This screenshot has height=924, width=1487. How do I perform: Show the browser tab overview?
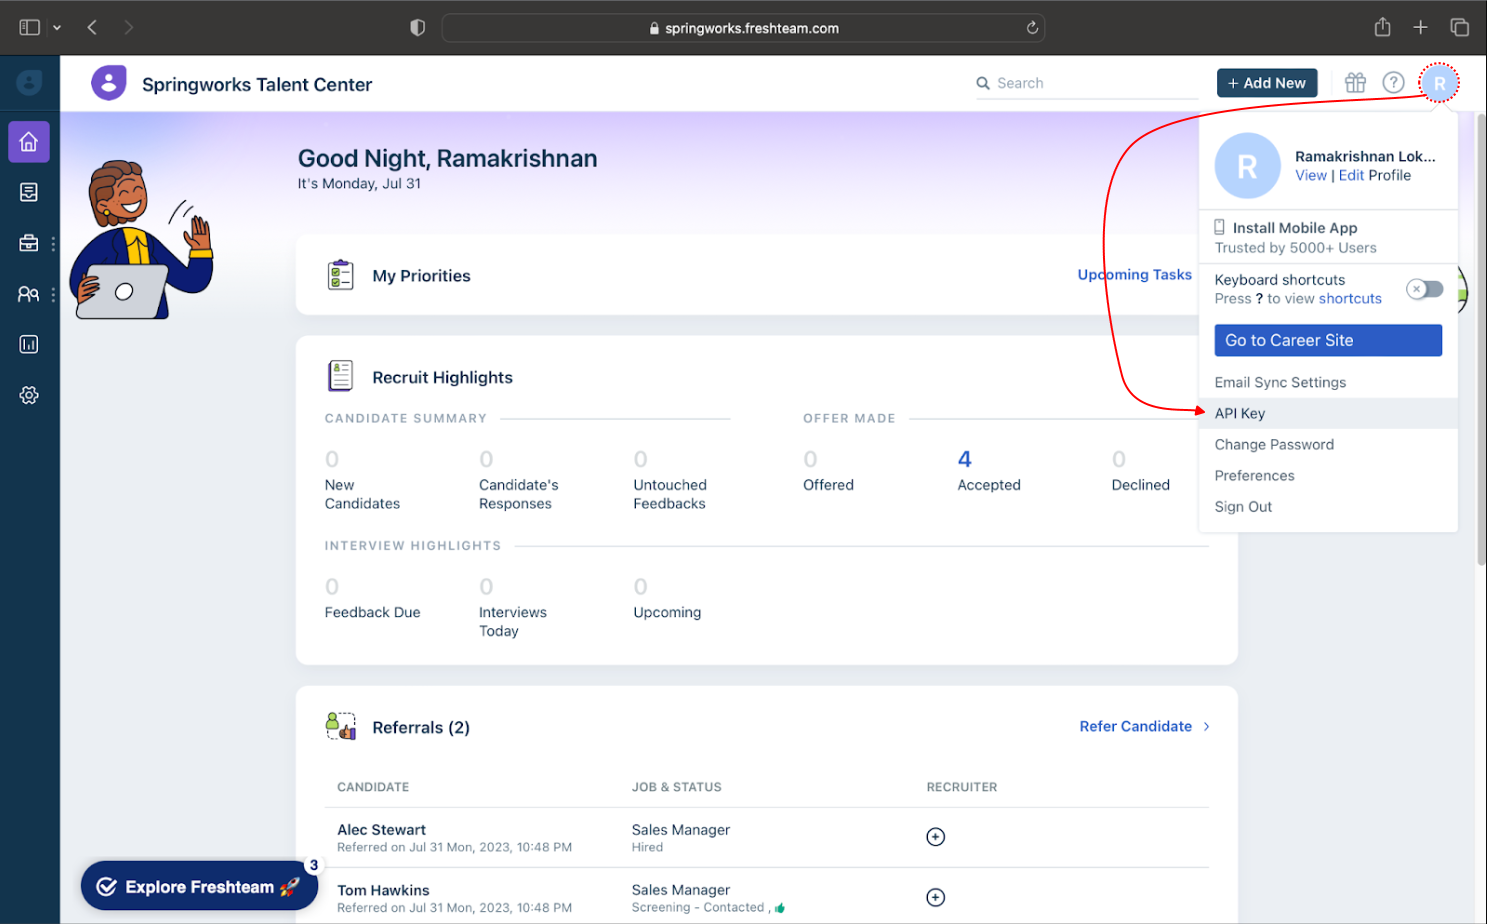pos(1459,27)
